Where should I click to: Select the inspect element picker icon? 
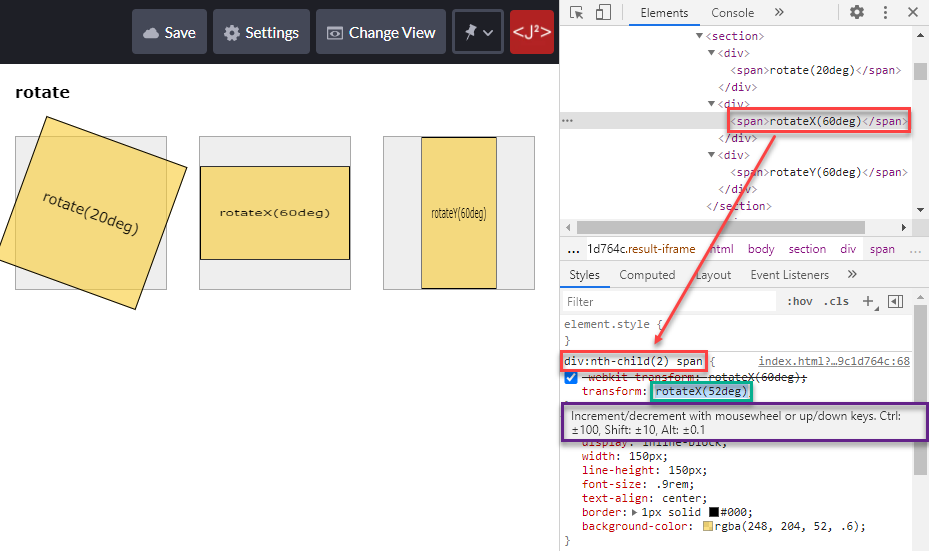(576, 12)
